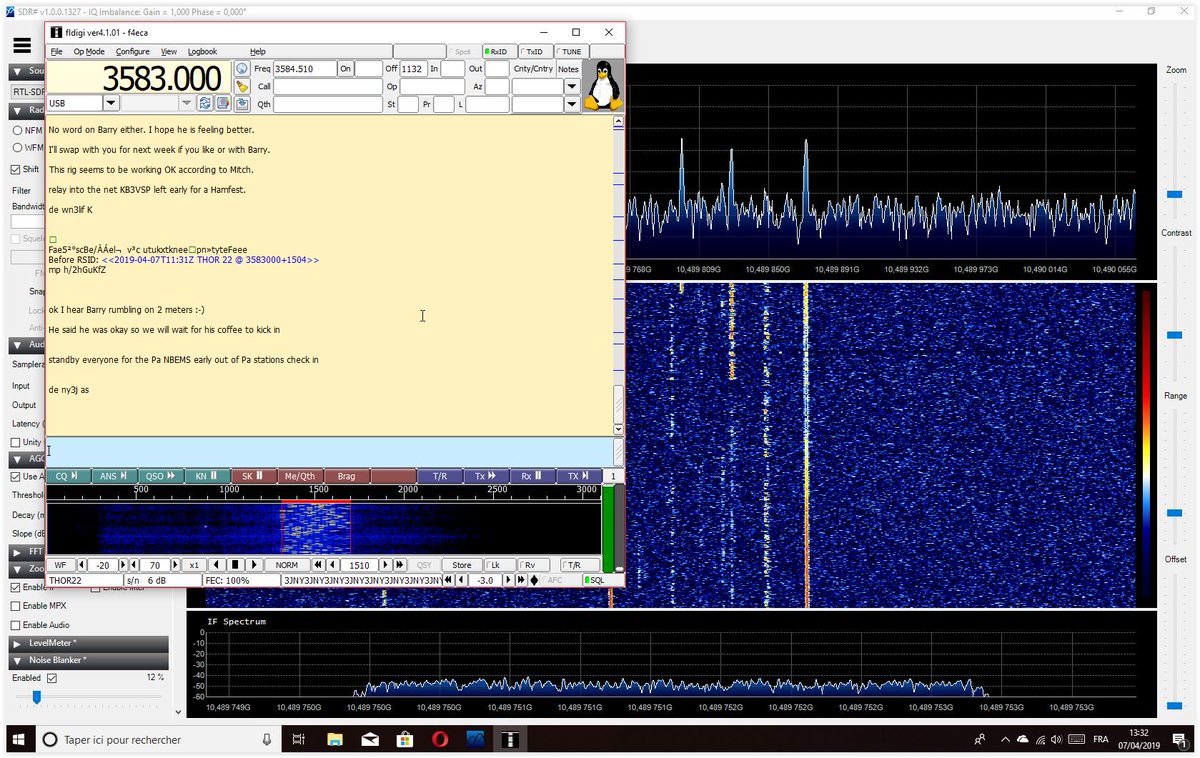Open Task View in the taskbar

tap(298, 739)
